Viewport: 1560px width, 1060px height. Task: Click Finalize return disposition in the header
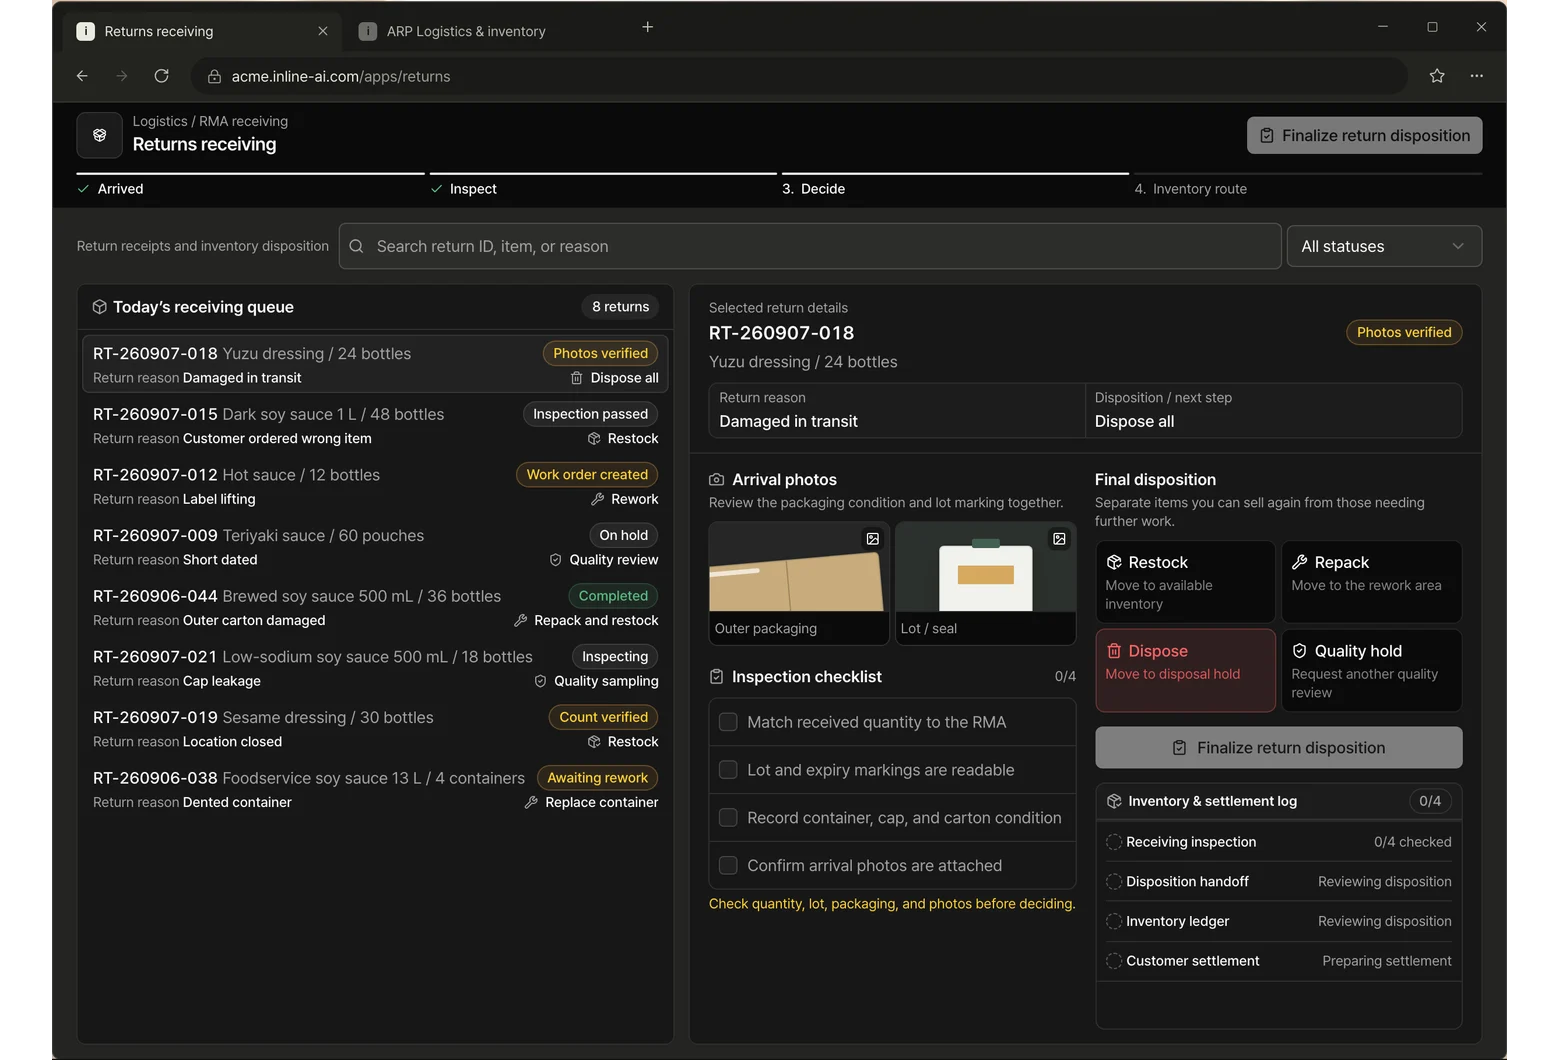[1364, 136]
